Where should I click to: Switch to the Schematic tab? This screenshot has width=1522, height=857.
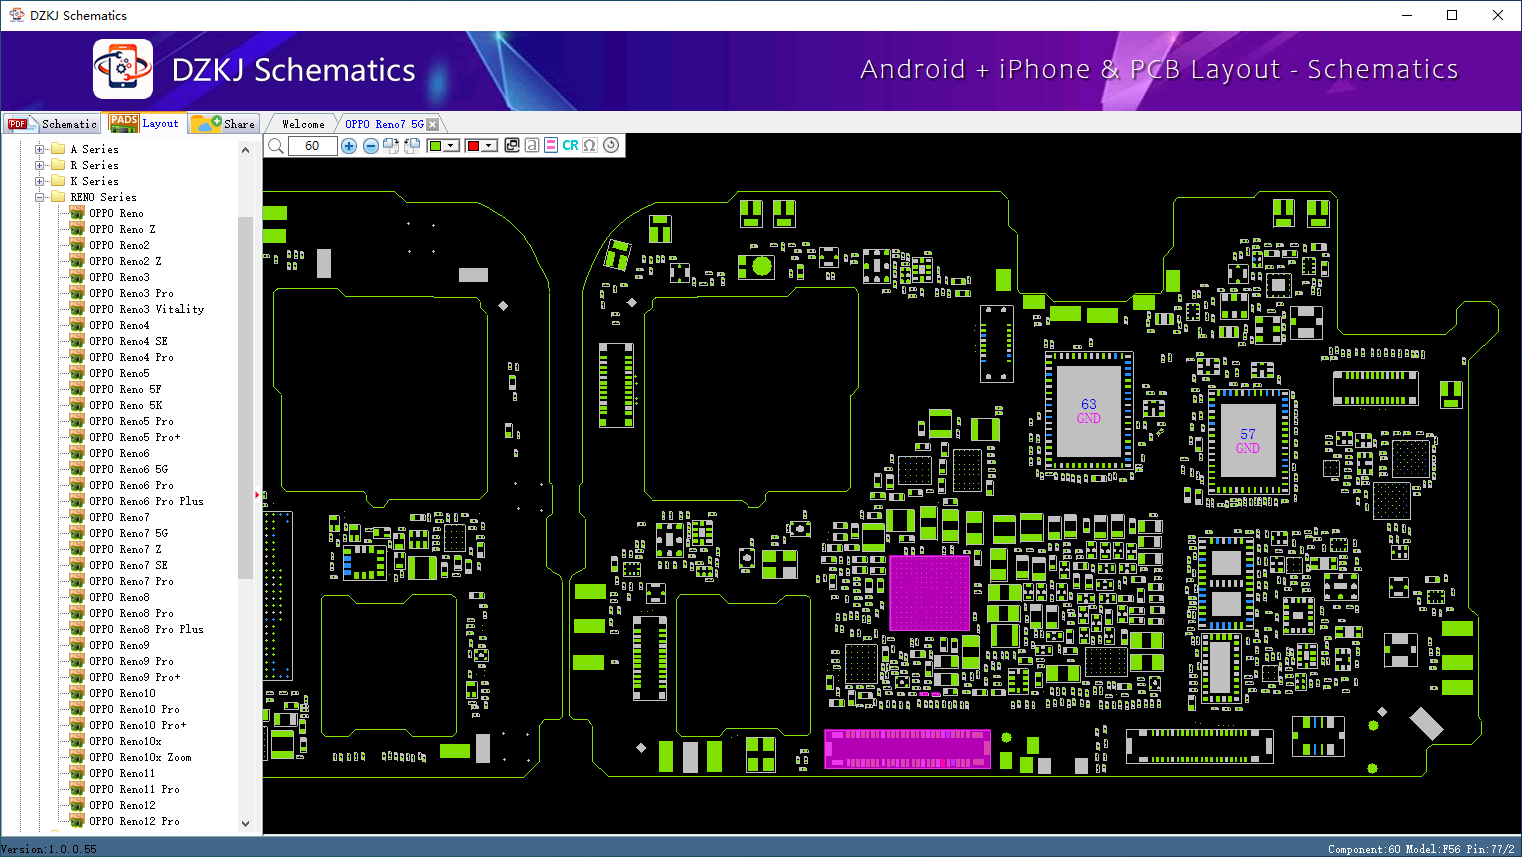[x=52, y=124]
